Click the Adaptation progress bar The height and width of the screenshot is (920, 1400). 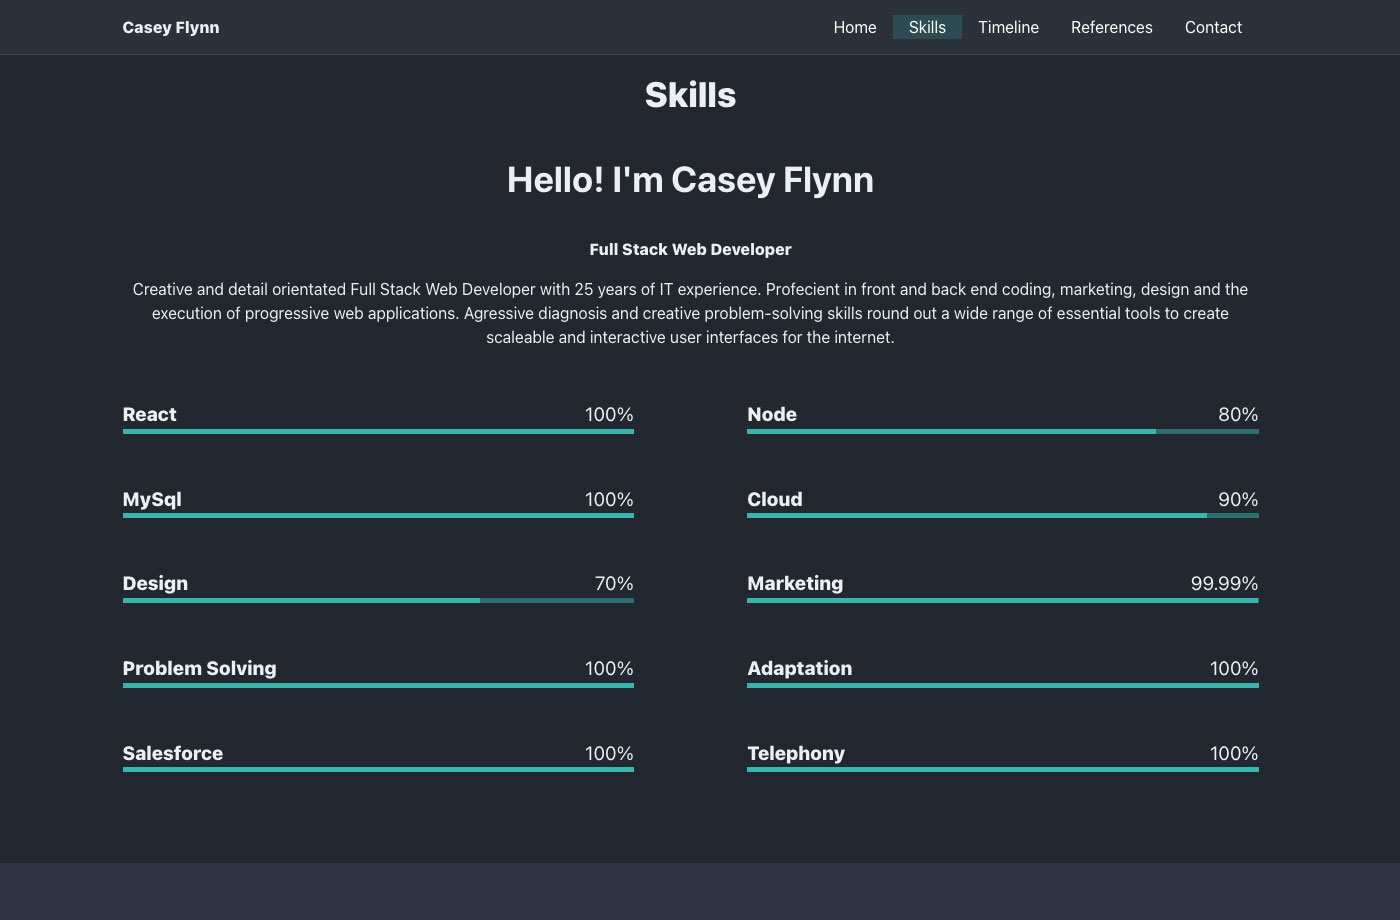[x=1003, y=685]
